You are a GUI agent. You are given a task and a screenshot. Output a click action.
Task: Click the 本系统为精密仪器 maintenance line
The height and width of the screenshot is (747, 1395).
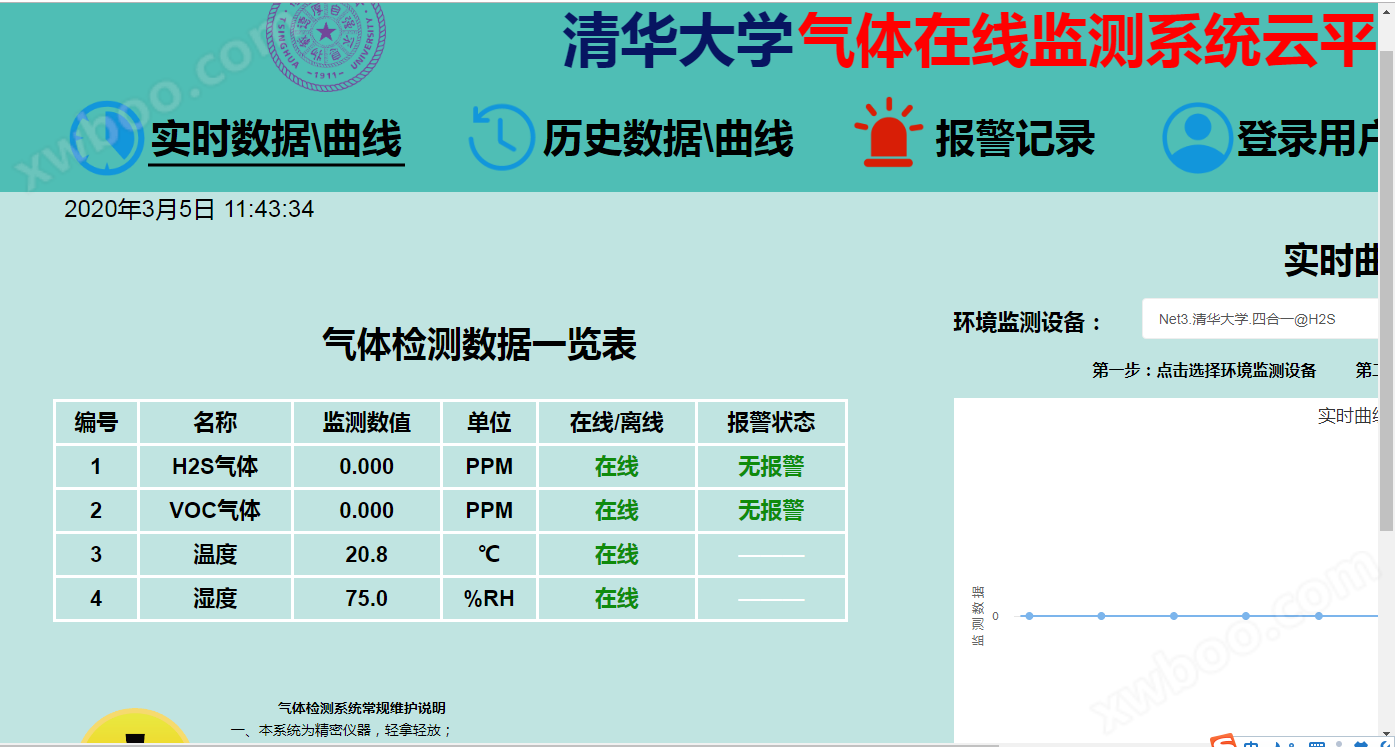pos(343,730)
